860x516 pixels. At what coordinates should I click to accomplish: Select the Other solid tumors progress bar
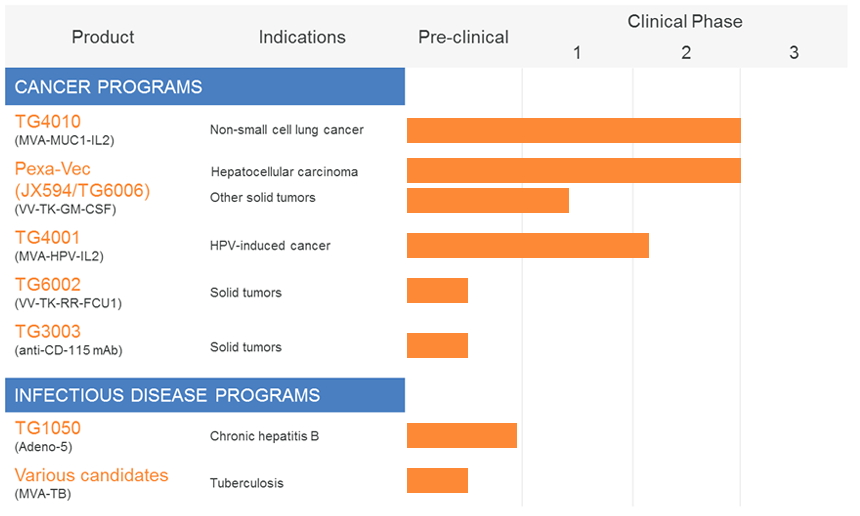(x=487, y=200)
